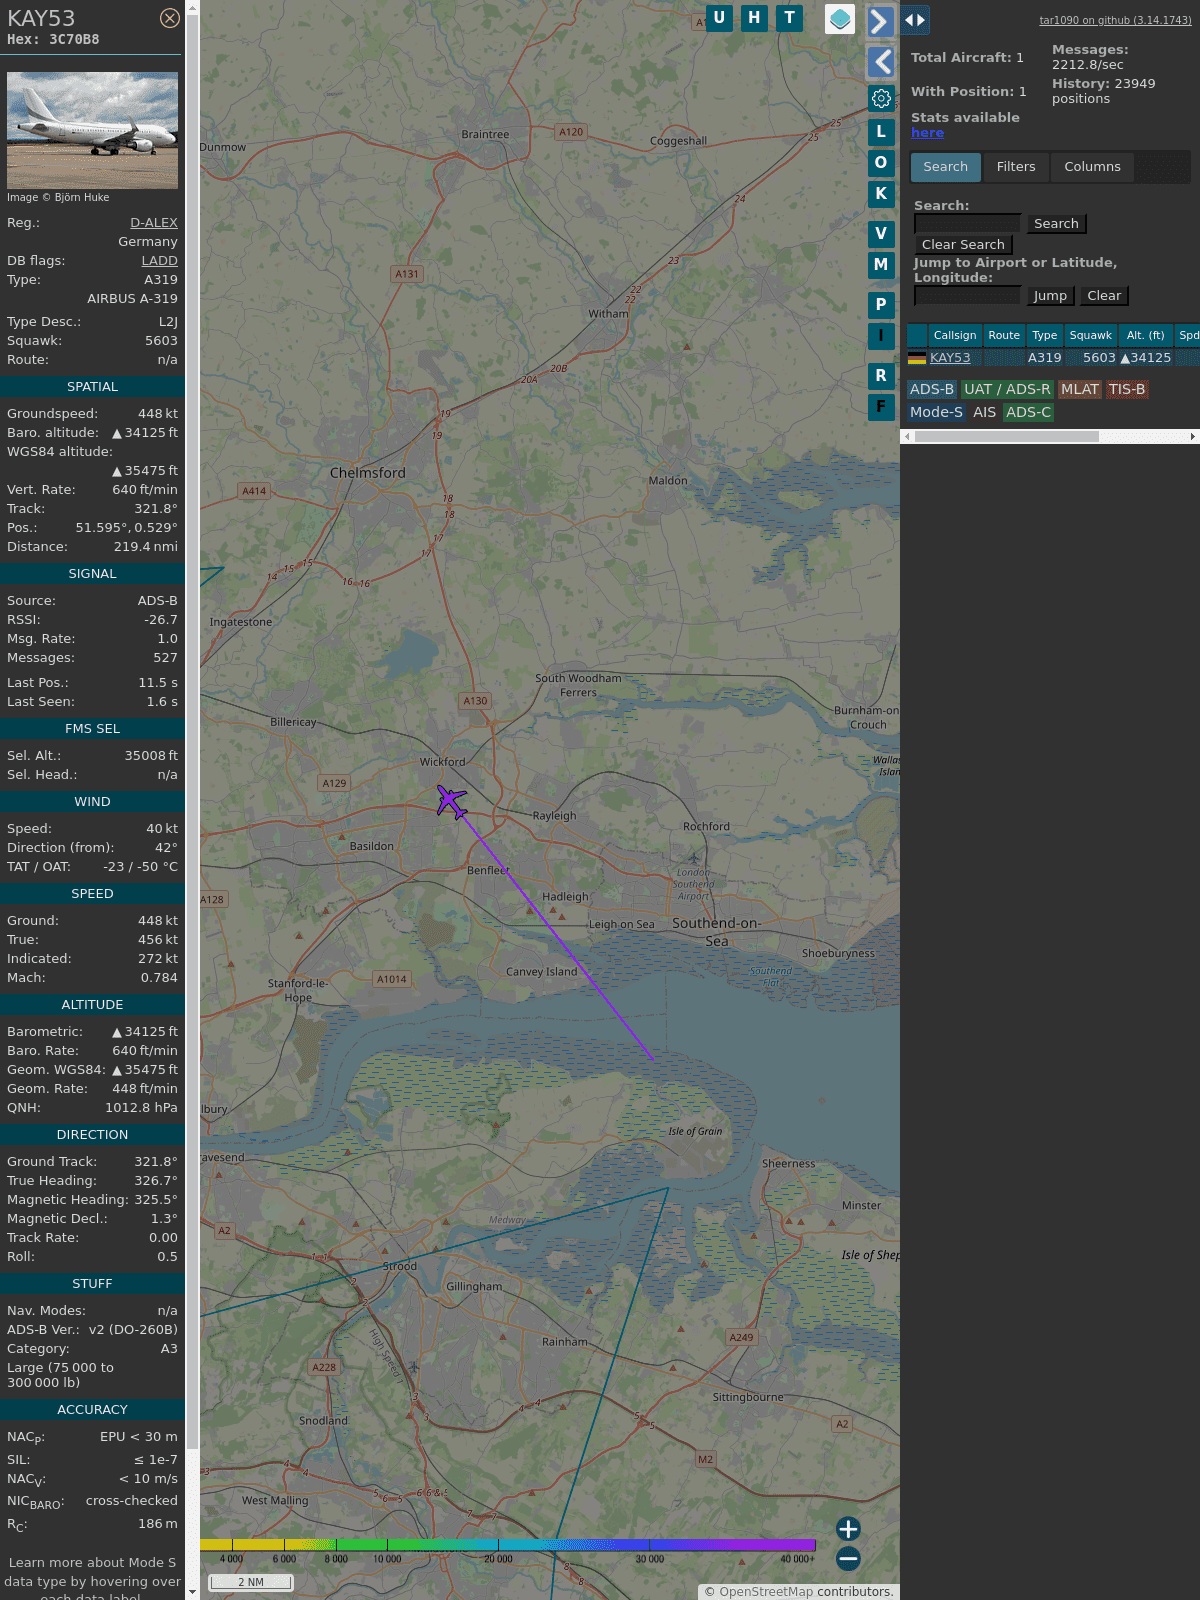Toggle the UAT / ADS-R source legend
1200x1600 pixels.
(x=1007, y=390)
